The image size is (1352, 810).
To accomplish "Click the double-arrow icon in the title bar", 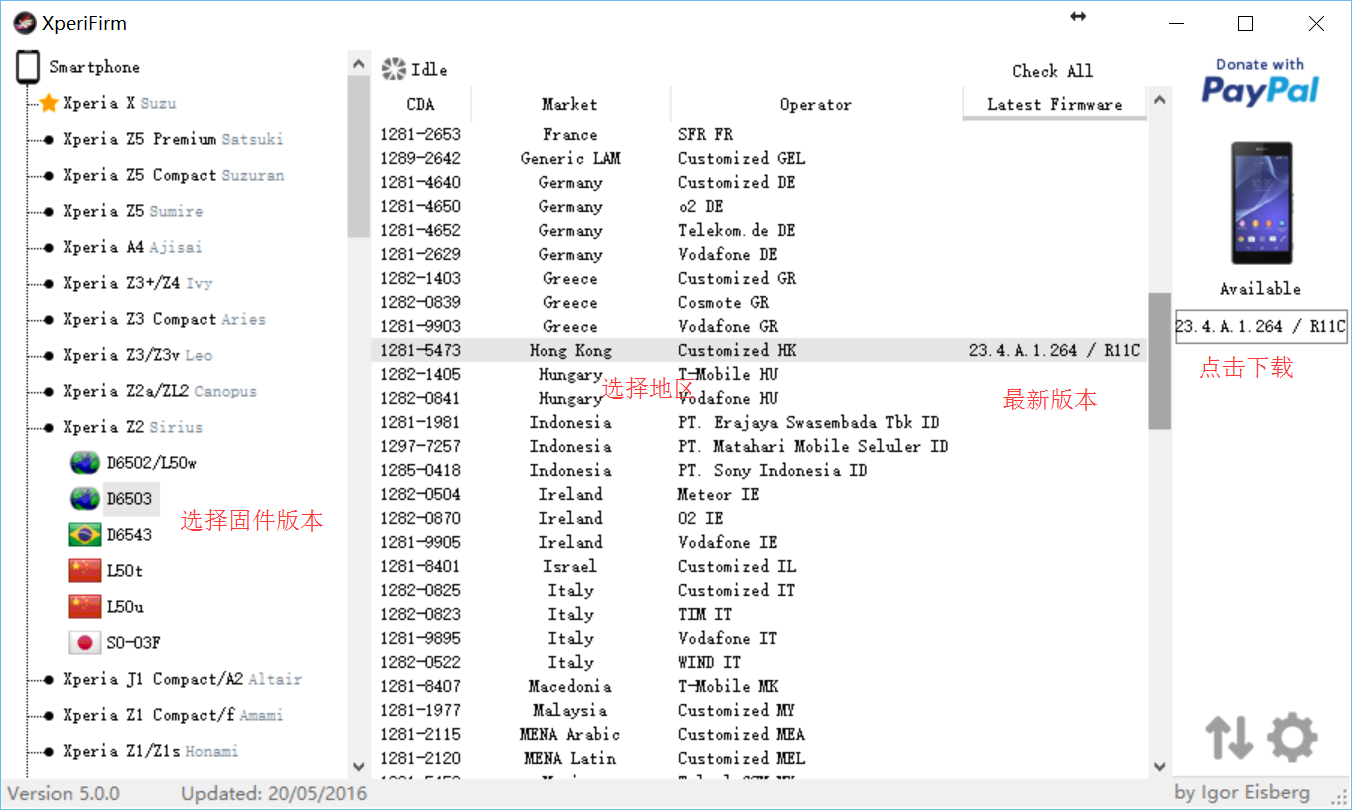I will pos(1078,16).
